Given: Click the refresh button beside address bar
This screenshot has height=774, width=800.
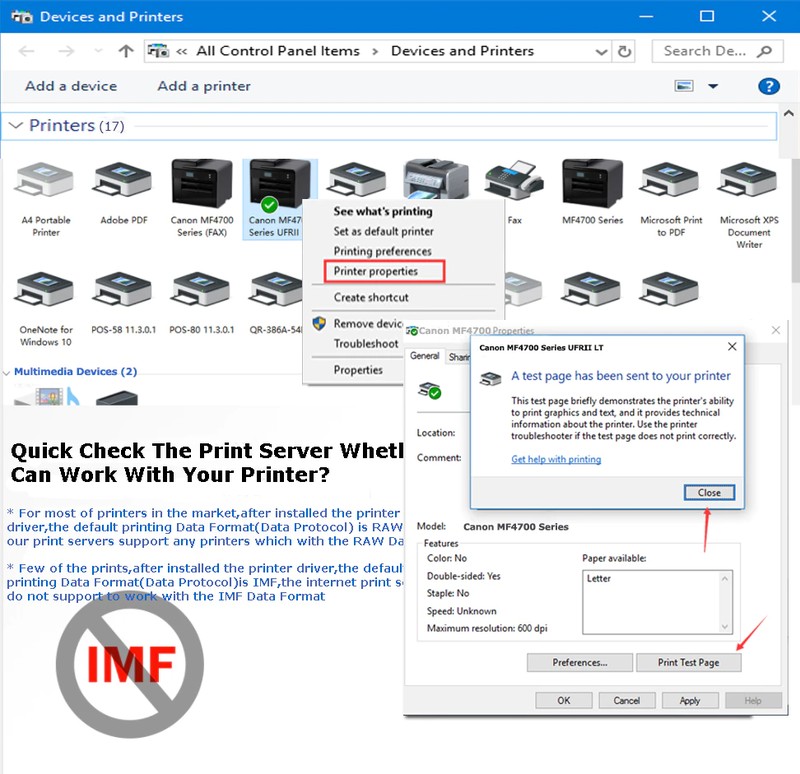Looking at the screenshot, I should tap(625, 51).
